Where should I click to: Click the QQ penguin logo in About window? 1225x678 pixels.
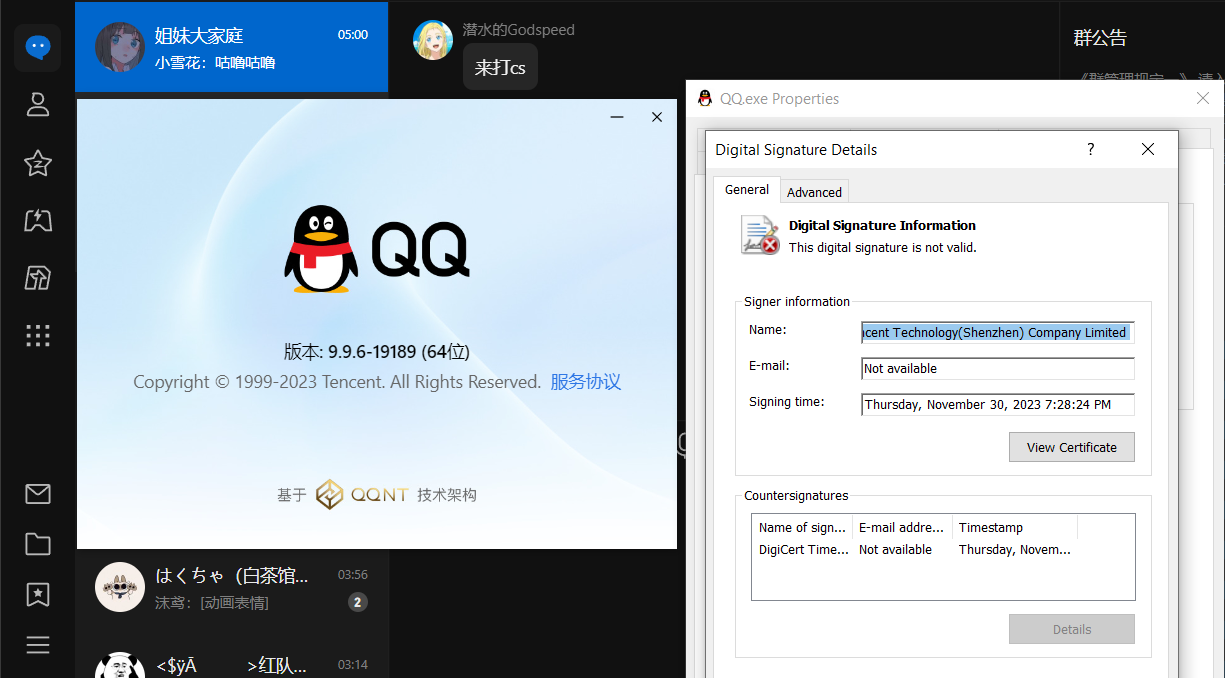point(321,249)
